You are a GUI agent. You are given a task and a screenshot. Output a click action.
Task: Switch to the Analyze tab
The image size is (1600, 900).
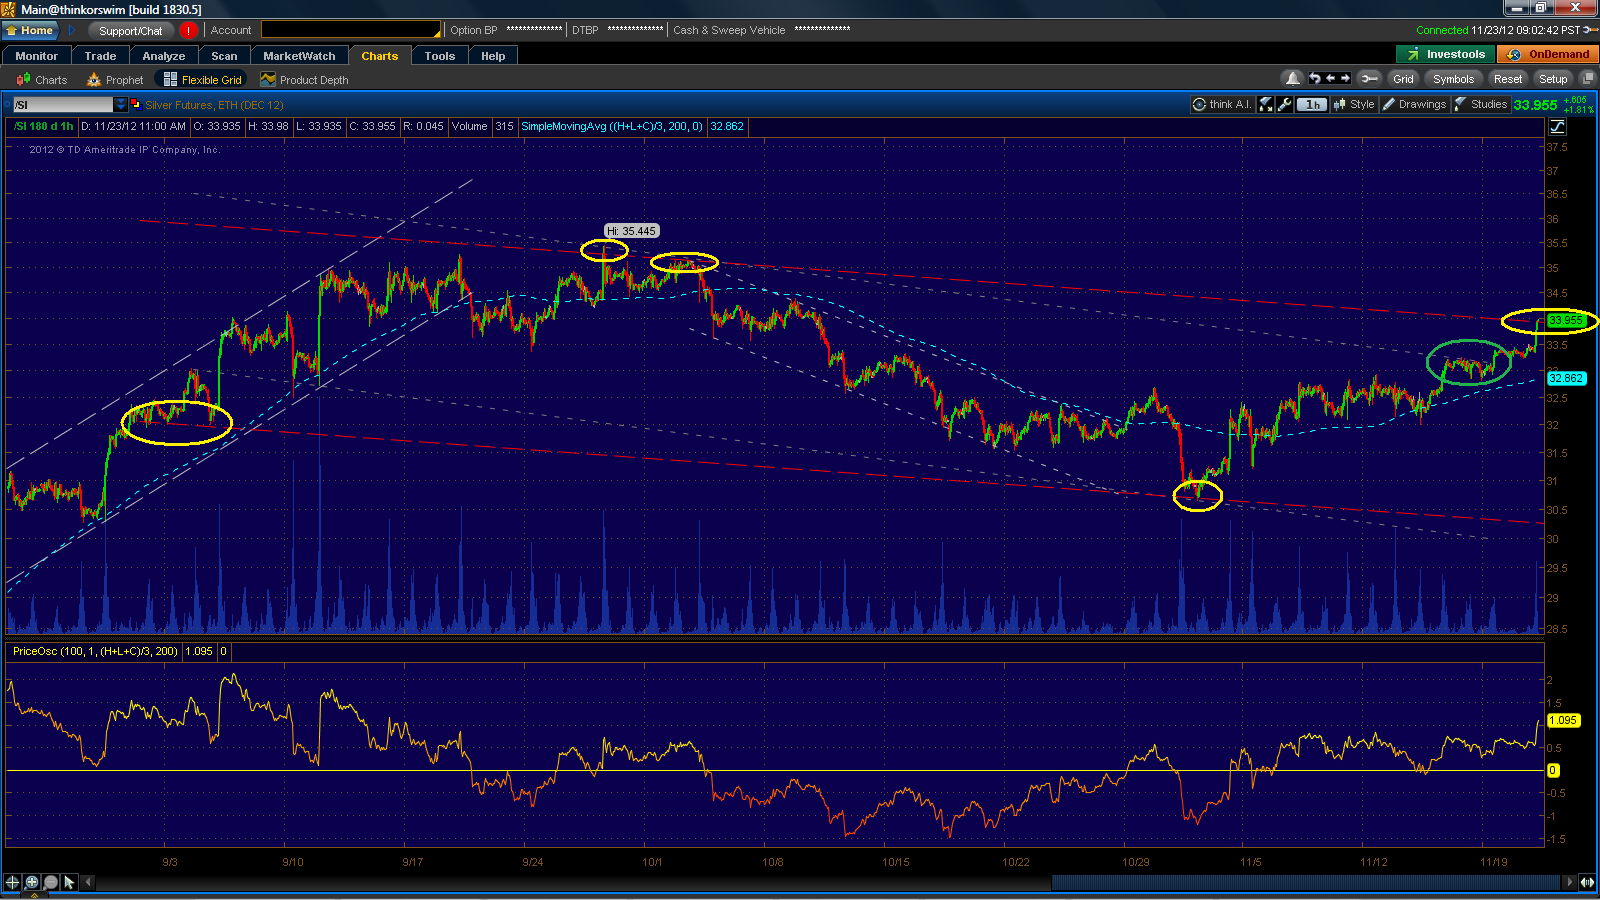[x=164, y=56]
